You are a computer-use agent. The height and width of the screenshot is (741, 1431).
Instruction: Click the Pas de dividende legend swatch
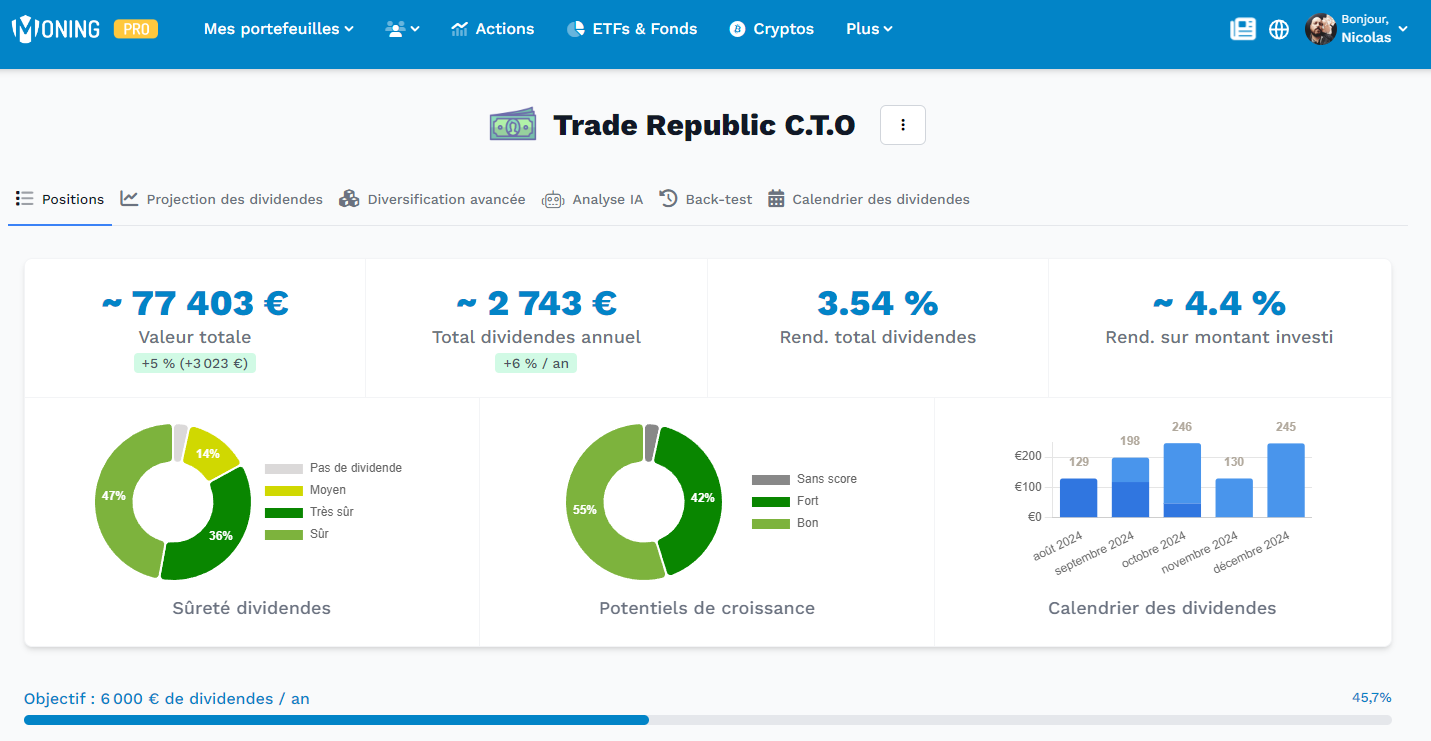[284, 468]
